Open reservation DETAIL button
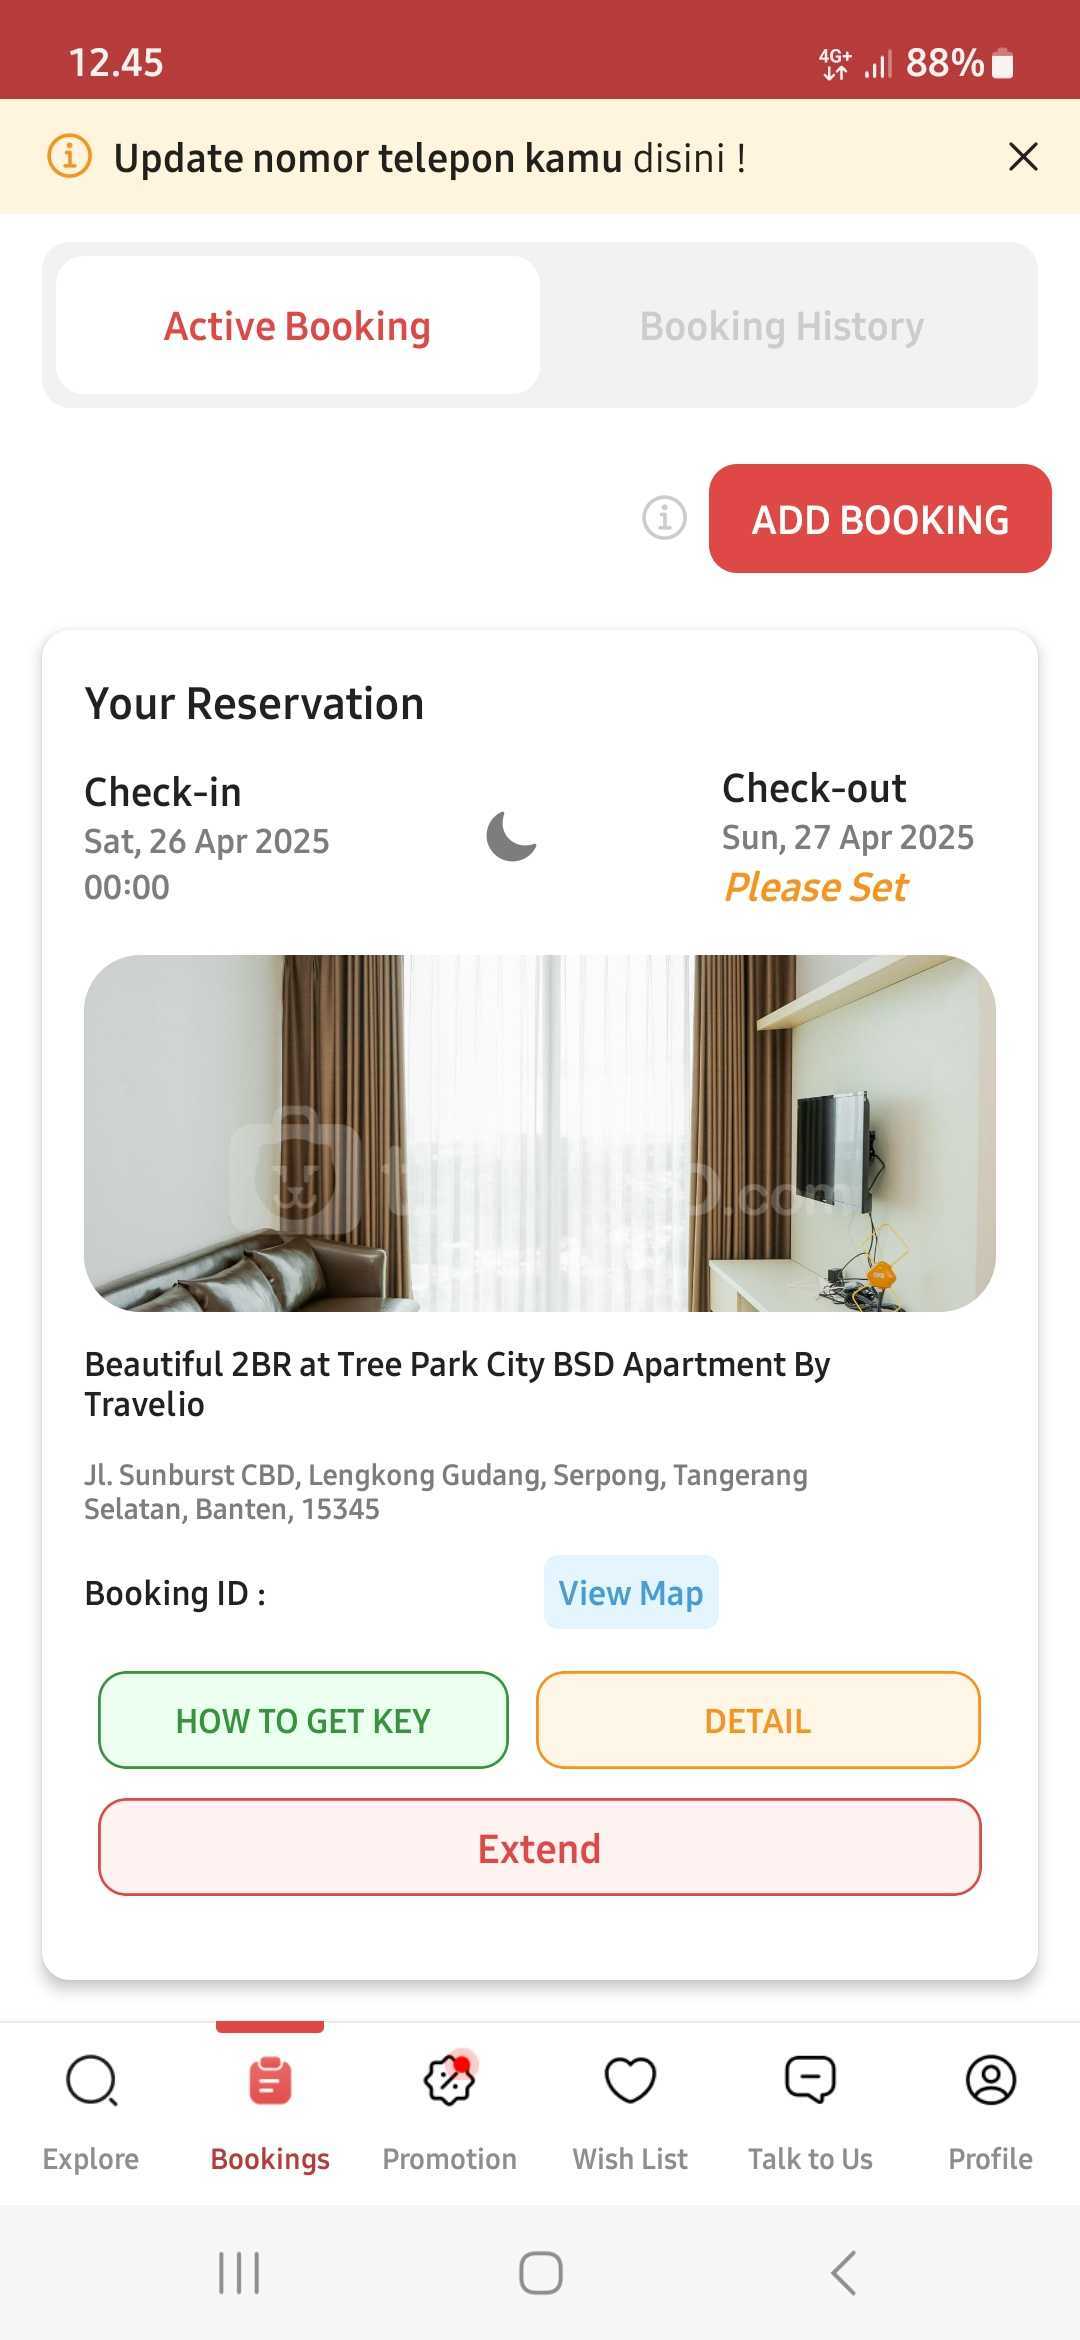Screen dimensions: 1080x2340 click(758, 1720)
